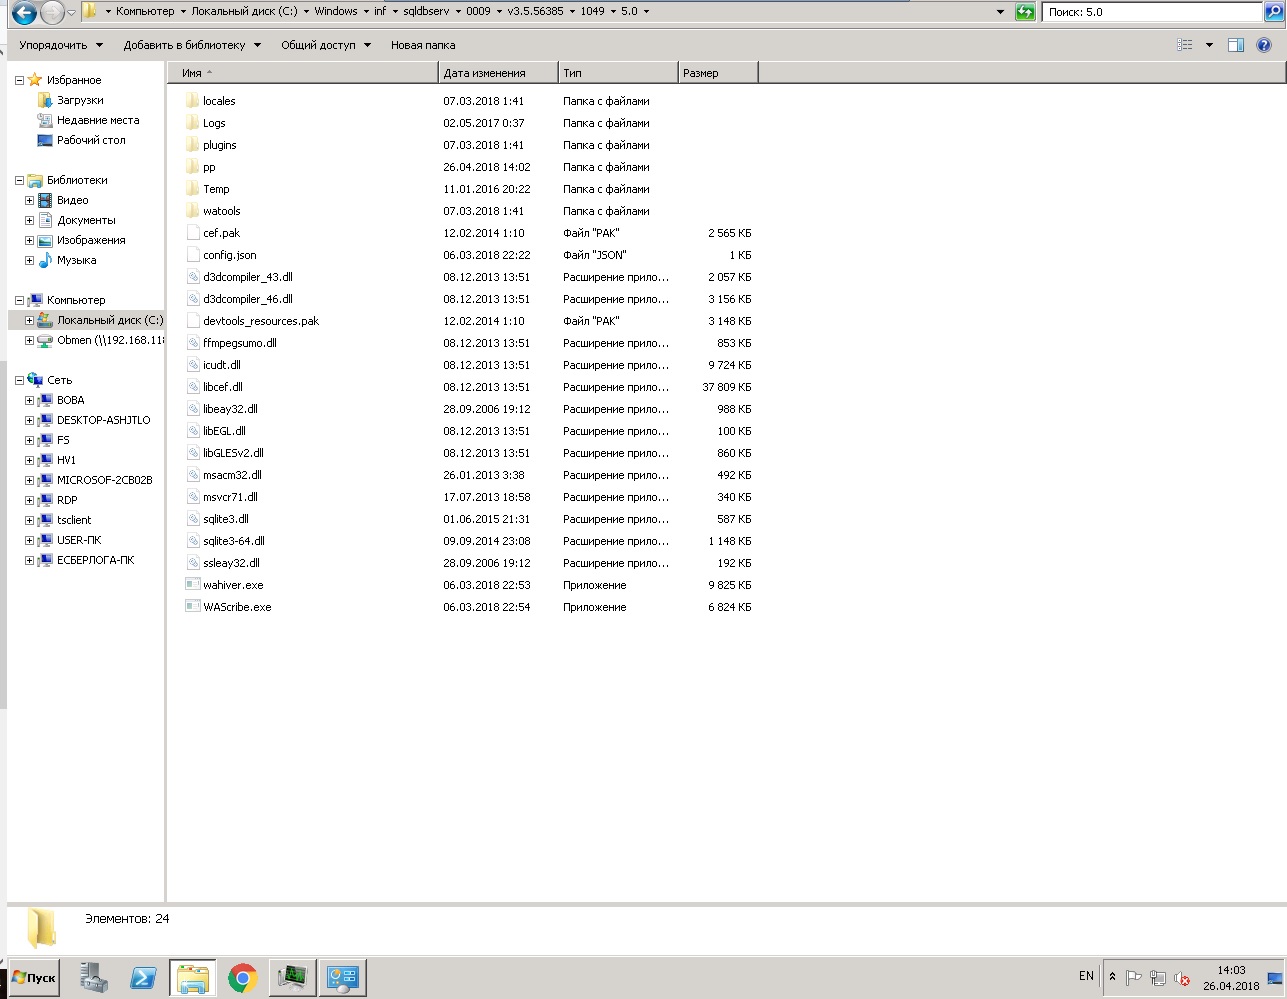Open the Control Panel taskbar icon
This screenshot has width=1287, height=999.
click(342, 977)
